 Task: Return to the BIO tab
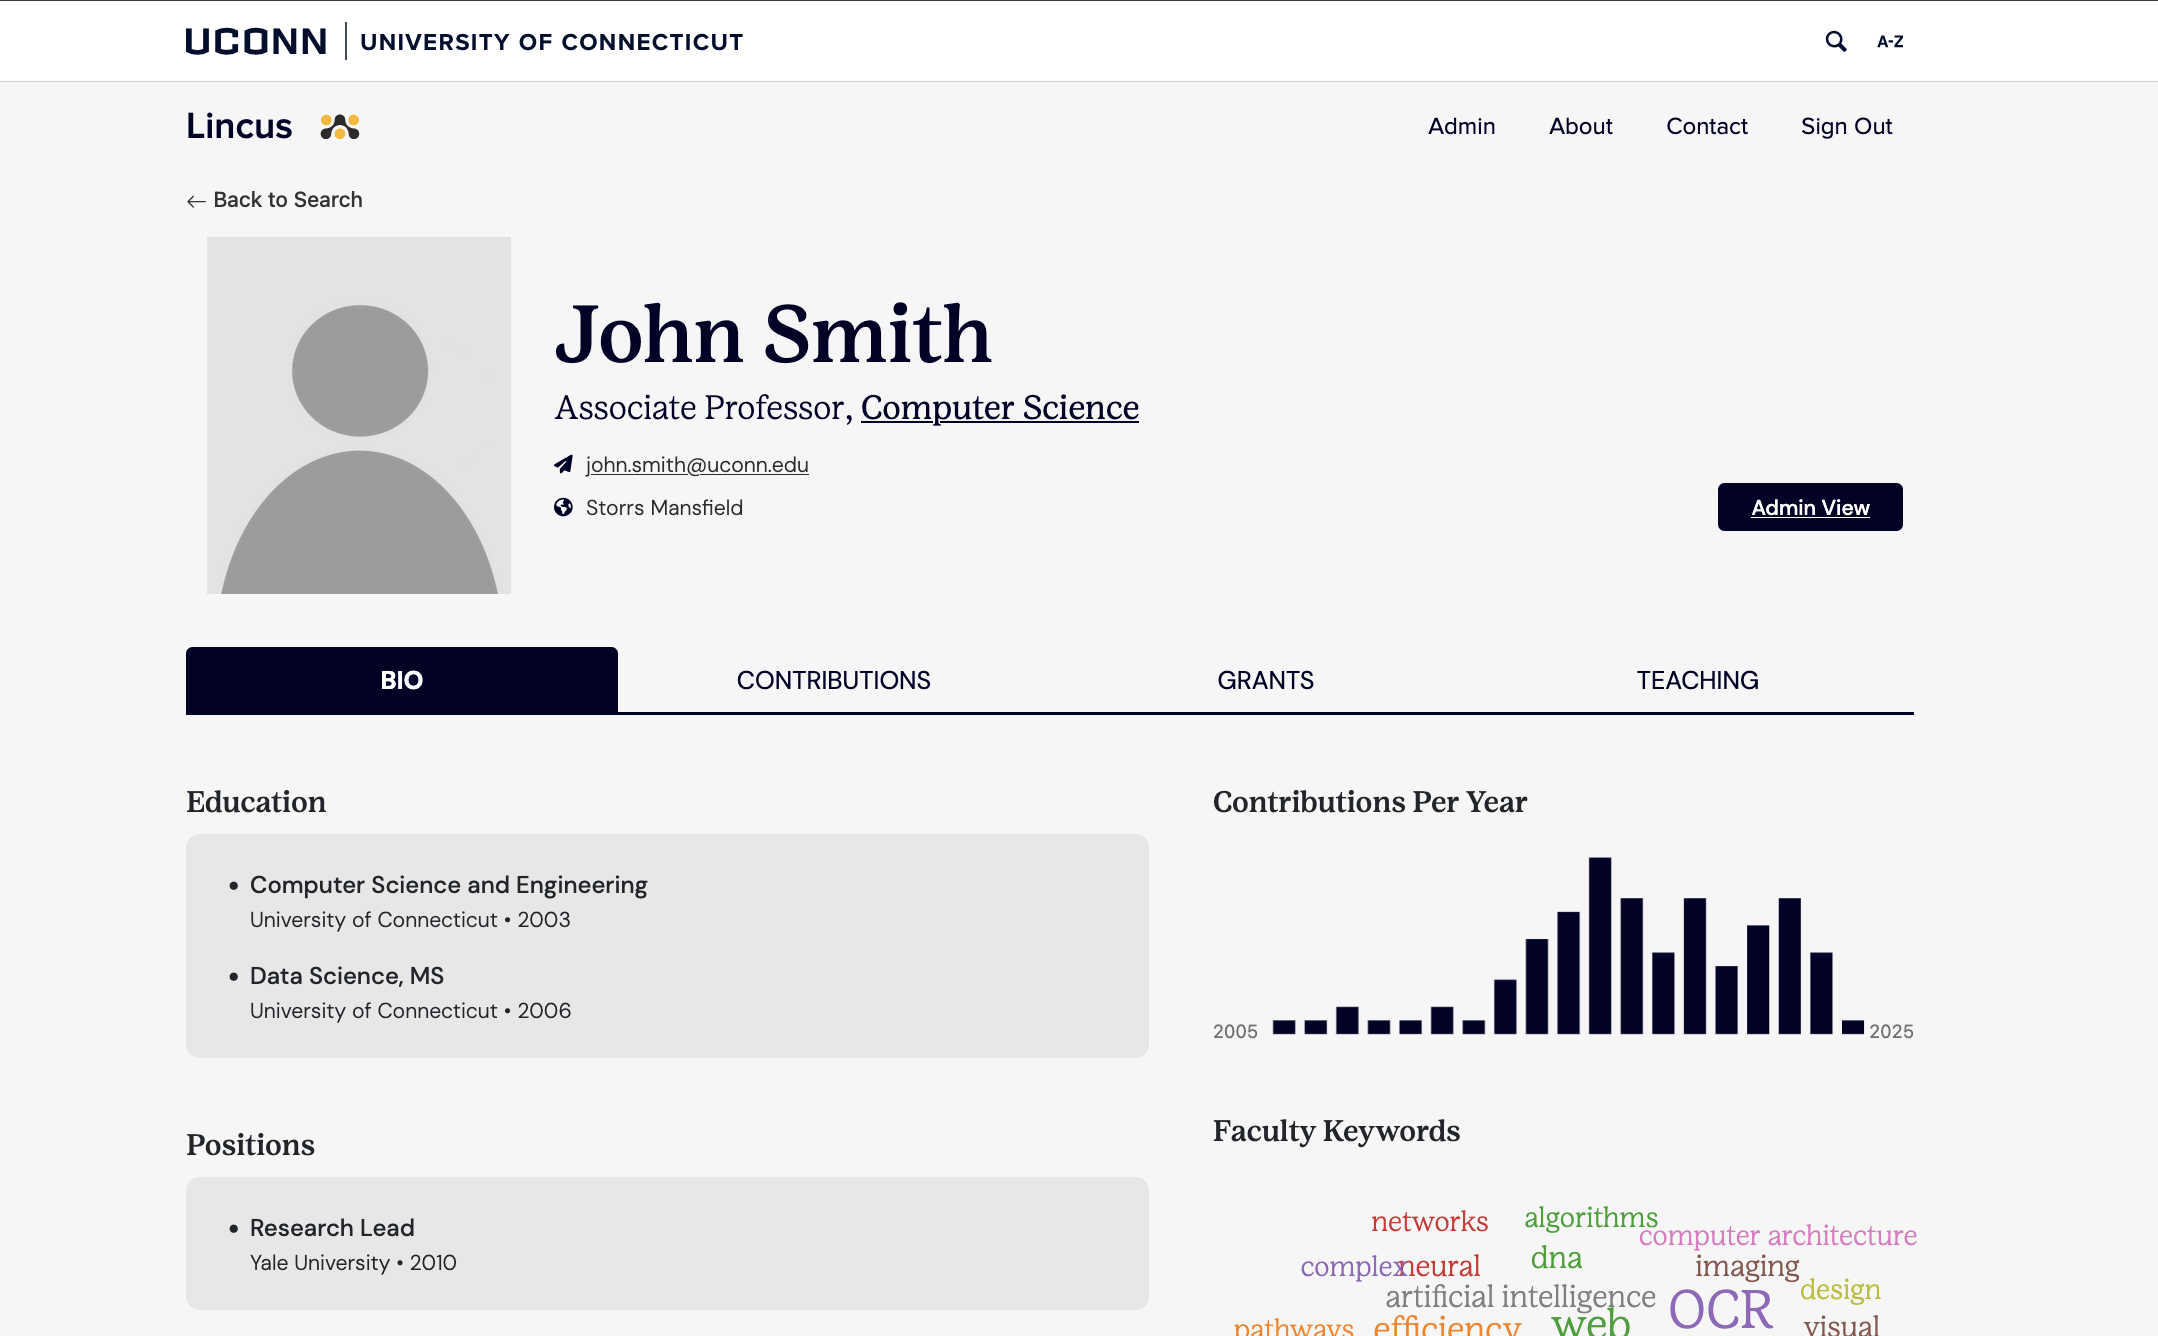(401, 680)
